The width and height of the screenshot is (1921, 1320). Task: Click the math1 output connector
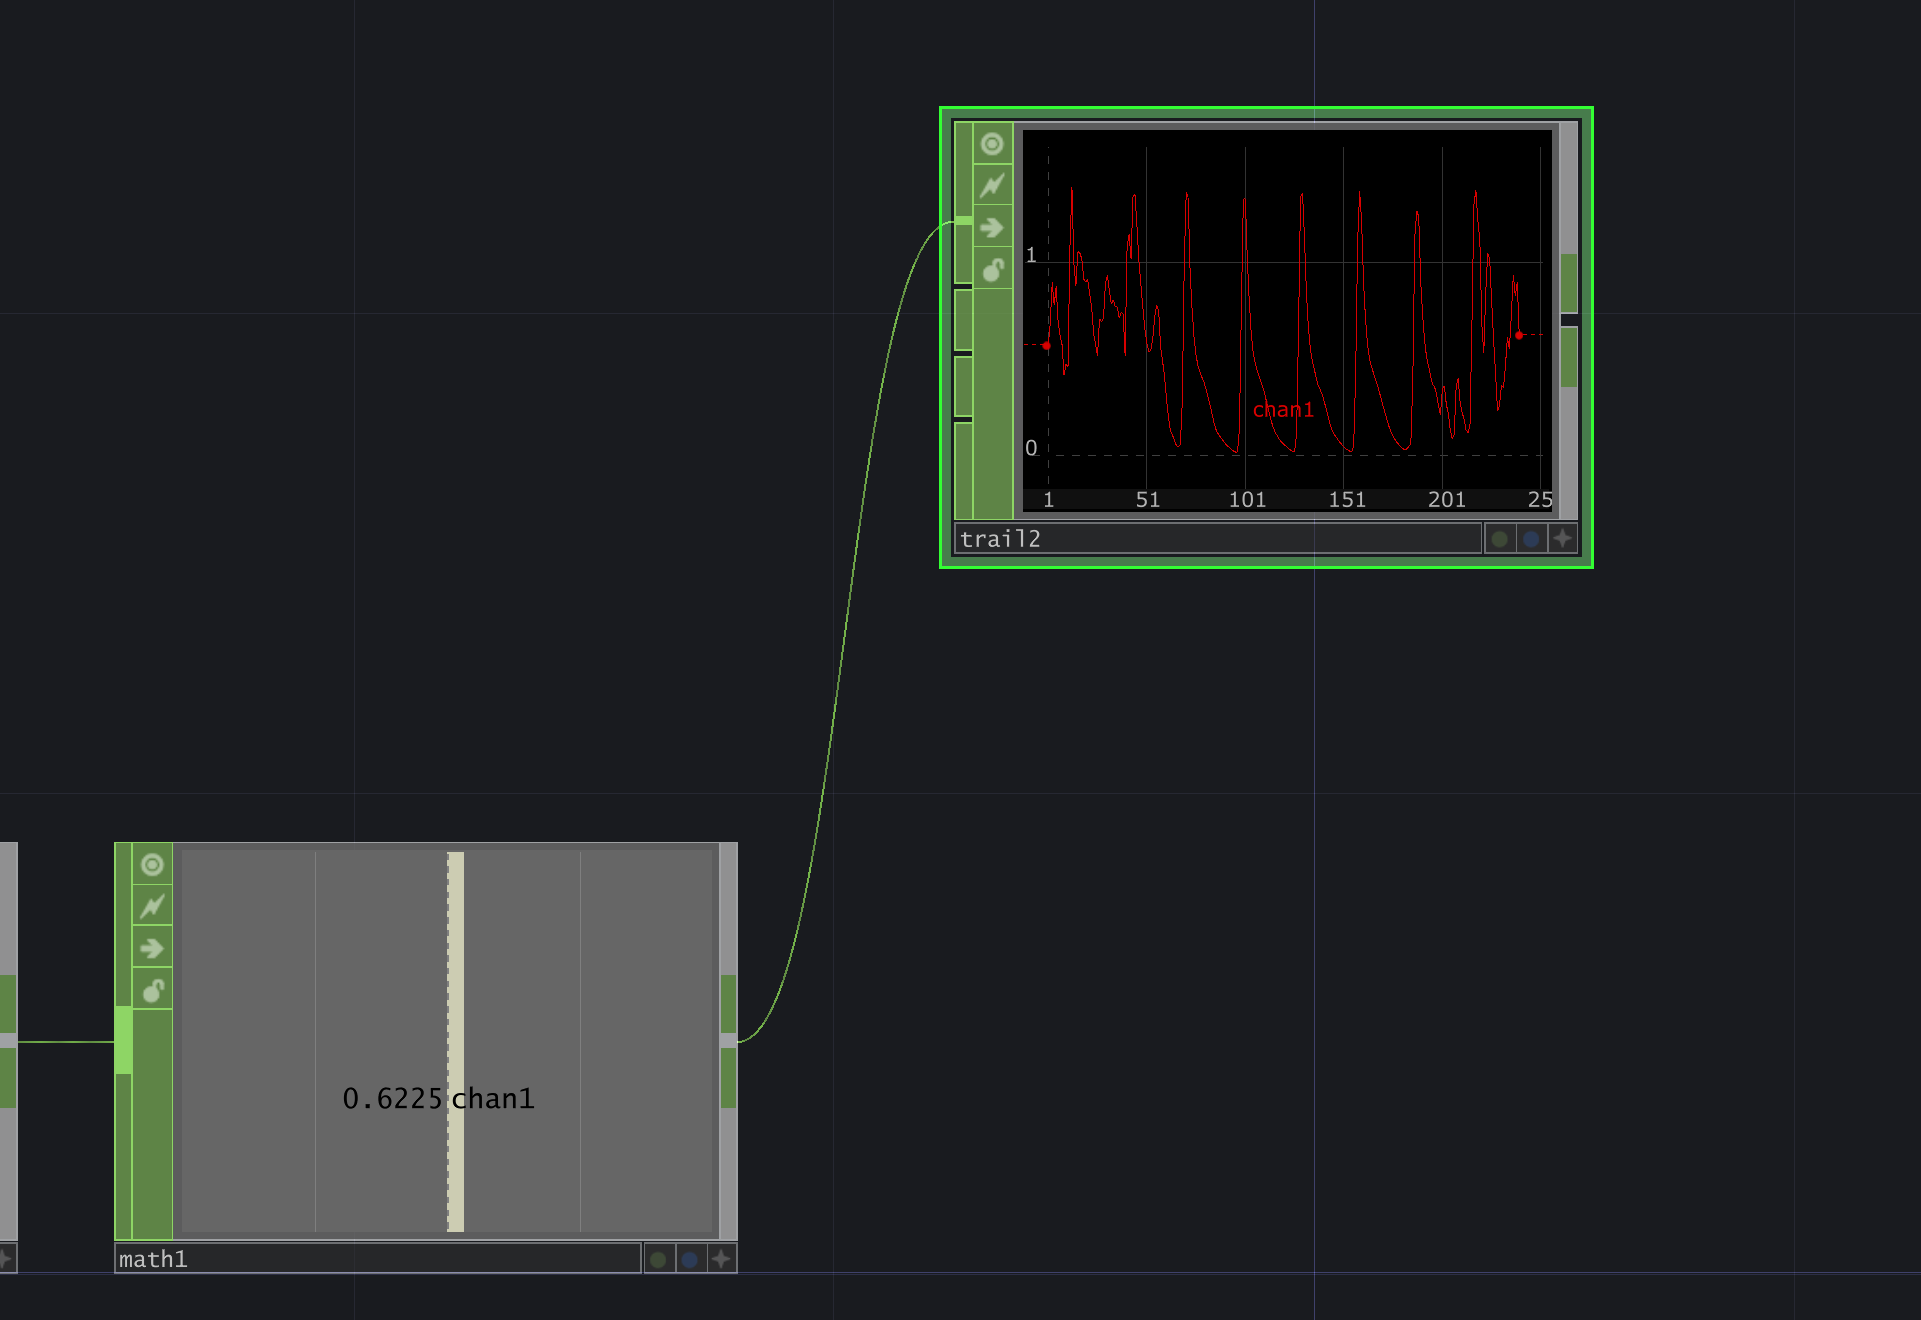pyautogui.click(x=729, y=1041)
